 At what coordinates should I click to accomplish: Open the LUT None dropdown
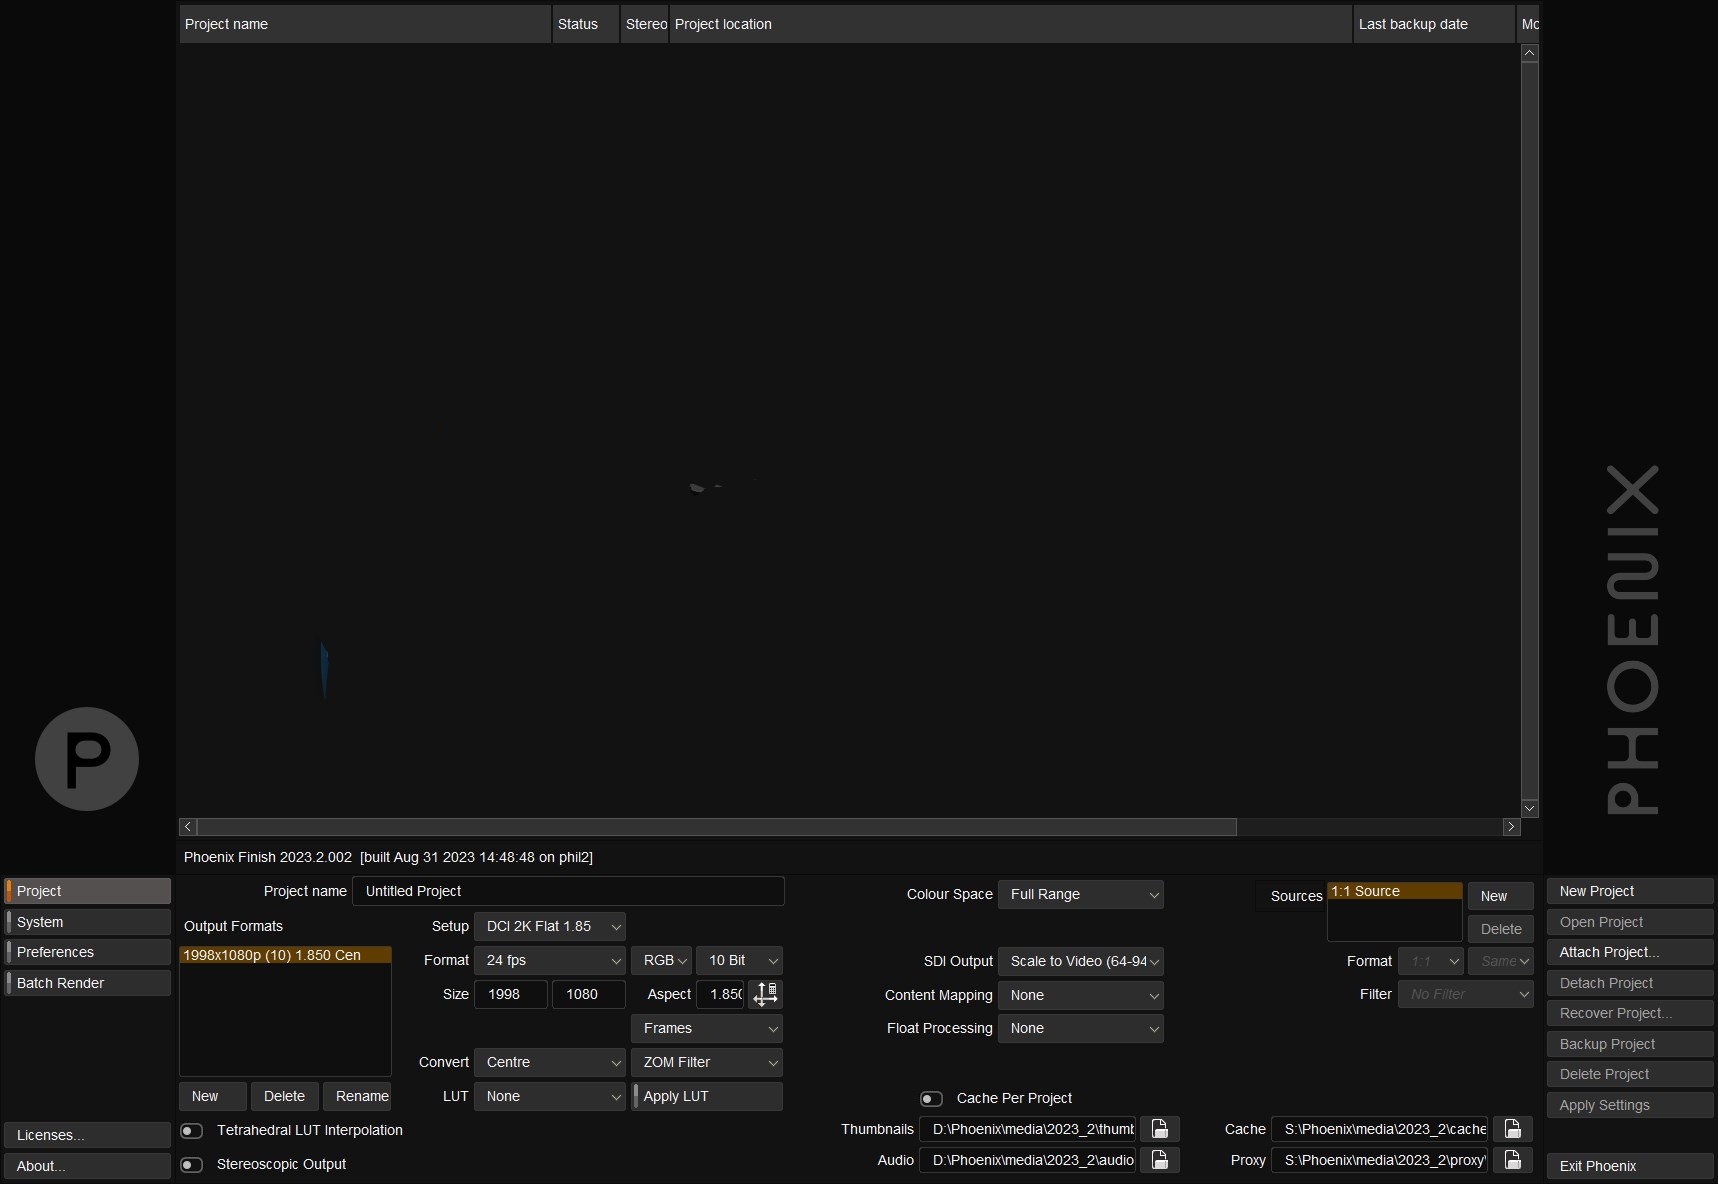tap(550, 1096)
